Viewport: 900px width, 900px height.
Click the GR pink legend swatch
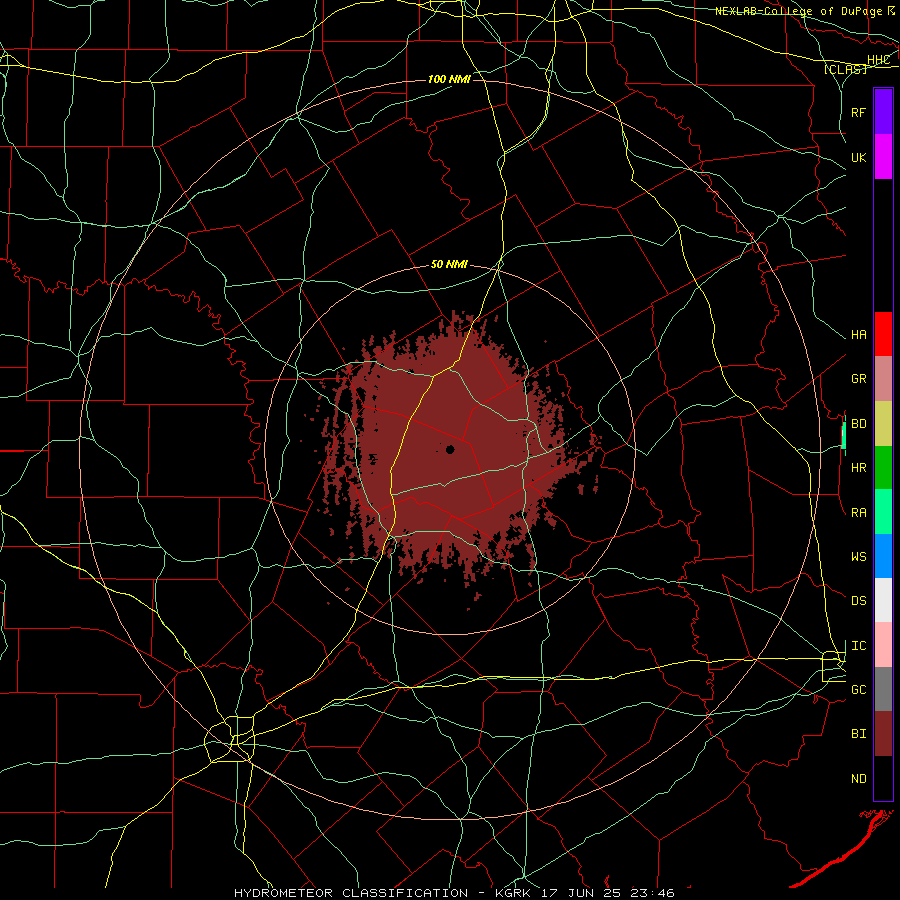883,379
